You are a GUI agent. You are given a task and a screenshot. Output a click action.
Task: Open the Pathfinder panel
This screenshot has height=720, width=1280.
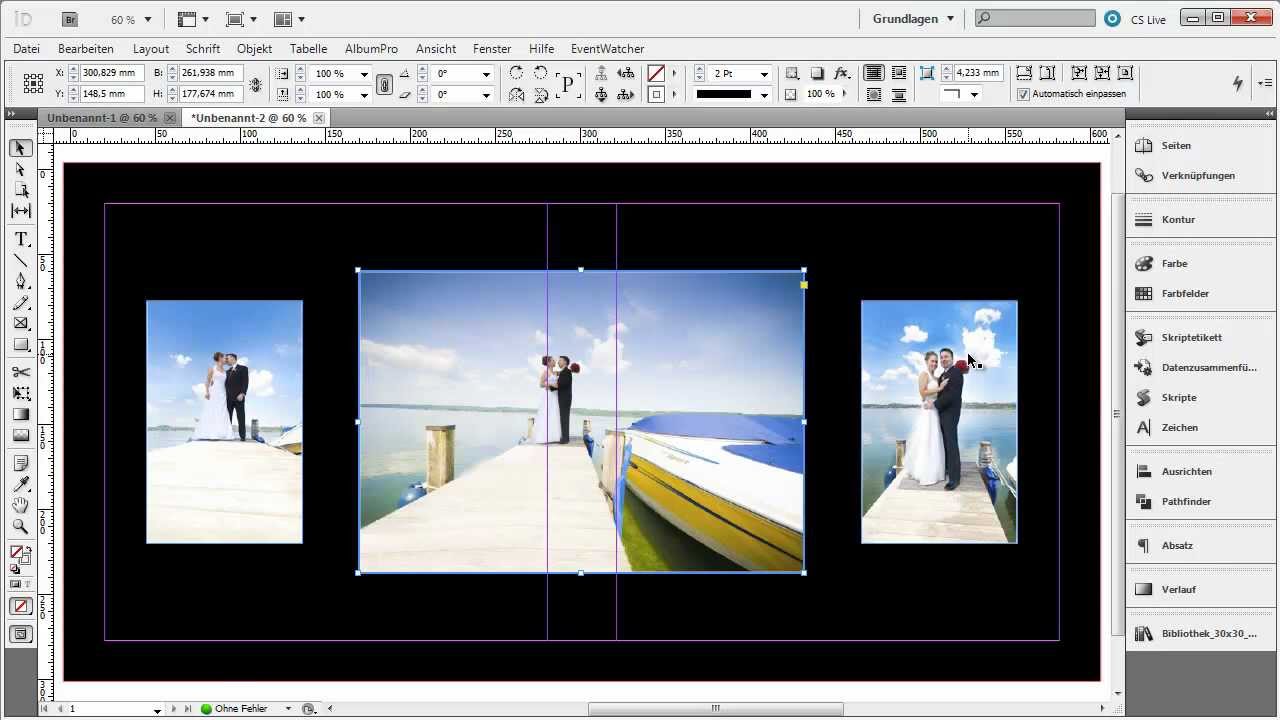(x=1186, y=502)
